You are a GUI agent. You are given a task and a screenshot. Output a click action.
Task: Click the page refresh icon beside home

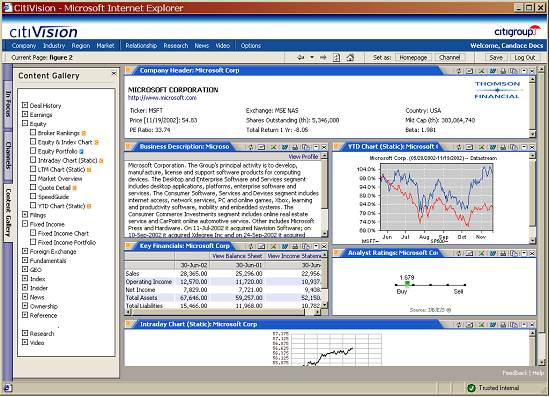[336, 58]
